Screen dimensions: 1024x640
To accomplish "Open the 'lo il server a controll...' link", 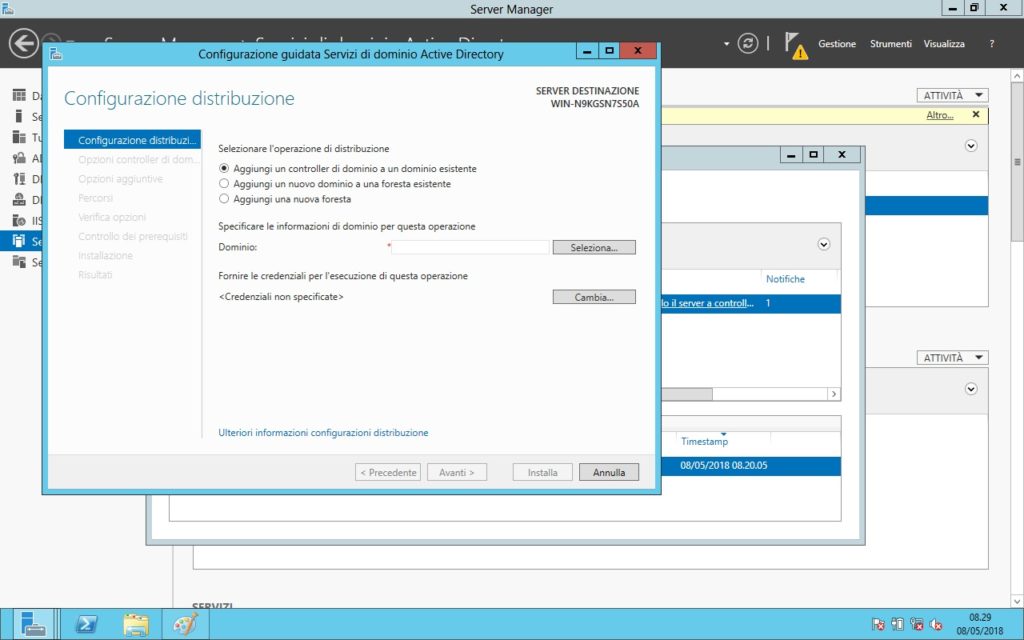I will pyautogui.click(x=708, y=303).
